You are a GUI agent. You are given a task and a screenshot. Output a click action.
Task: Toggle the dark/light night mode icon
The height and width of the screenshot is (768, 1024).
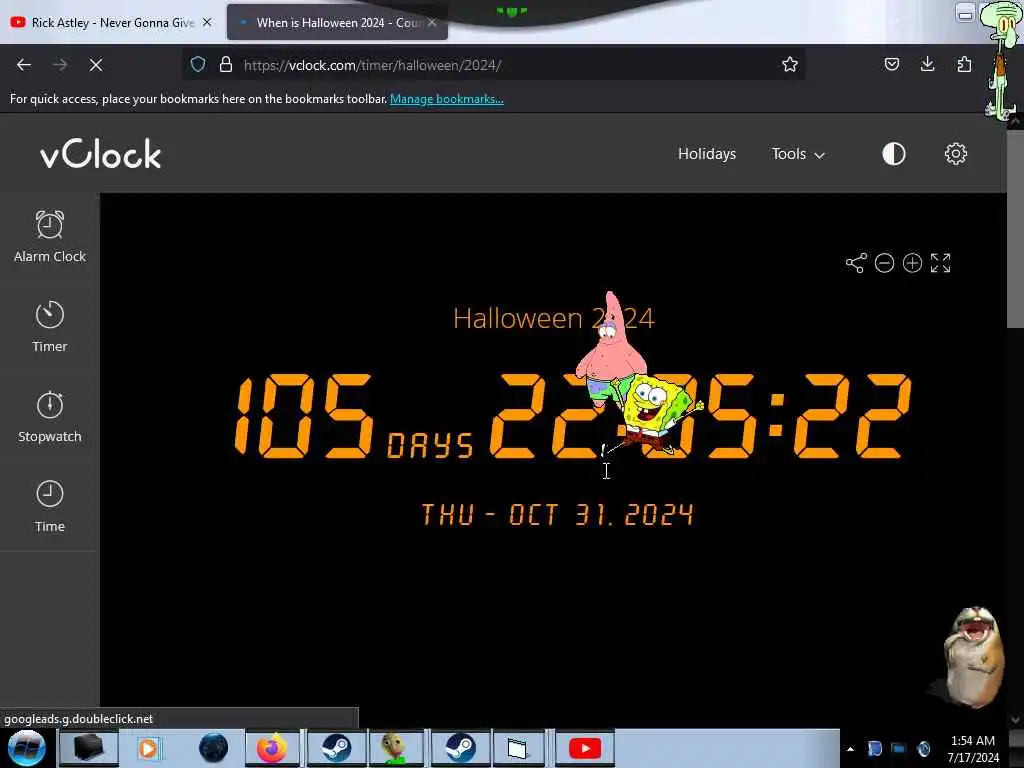[x=893, y=154]
